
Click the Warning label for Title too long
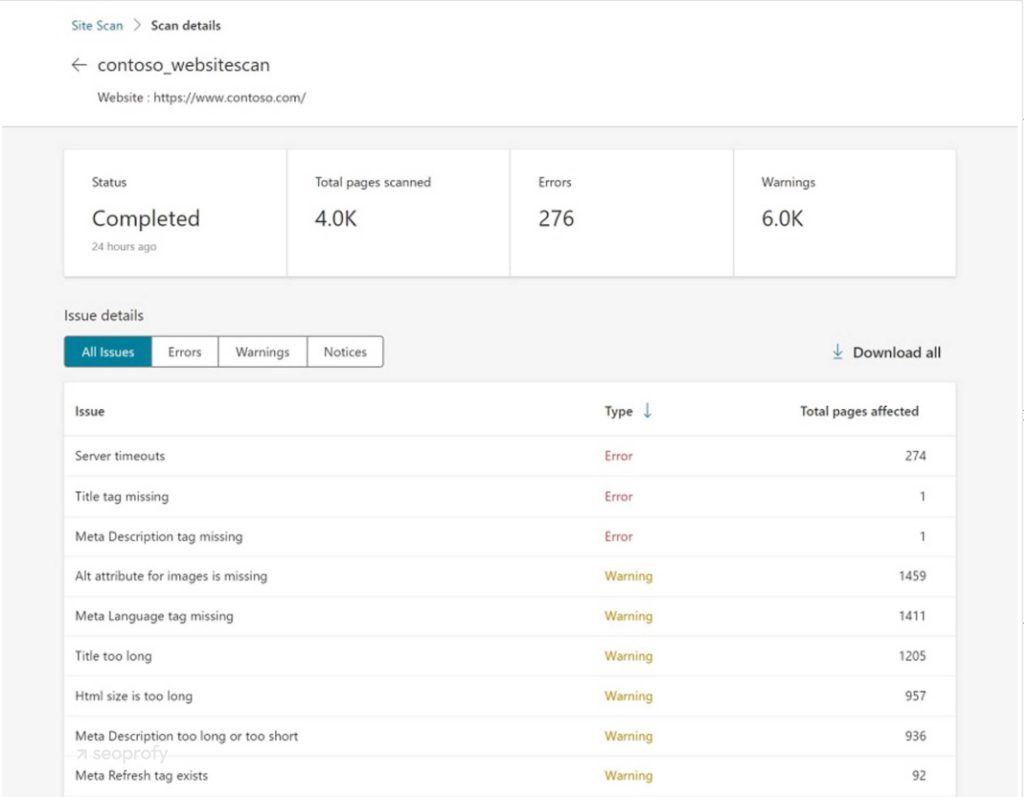628,656
